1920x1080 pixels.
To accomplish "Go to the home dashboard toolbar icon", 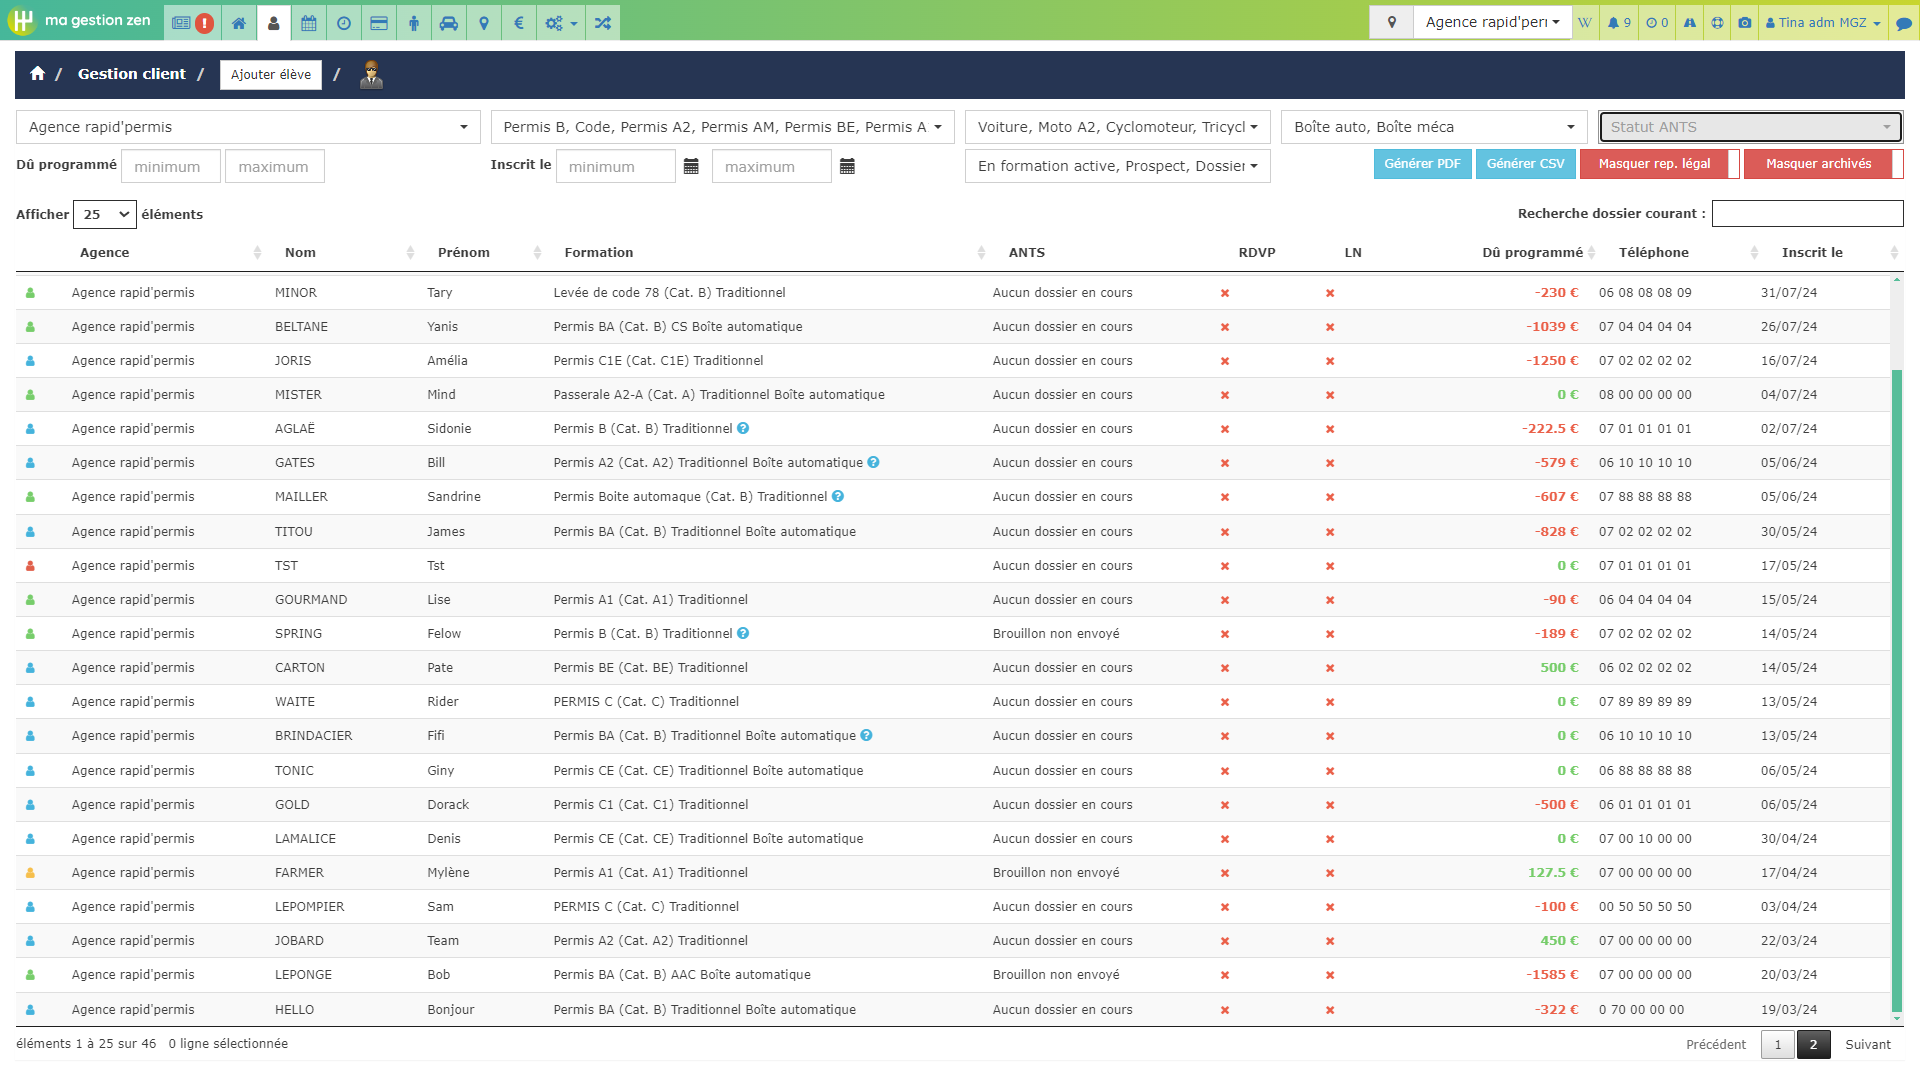I will pyautogui.click(x=238, y=22).
